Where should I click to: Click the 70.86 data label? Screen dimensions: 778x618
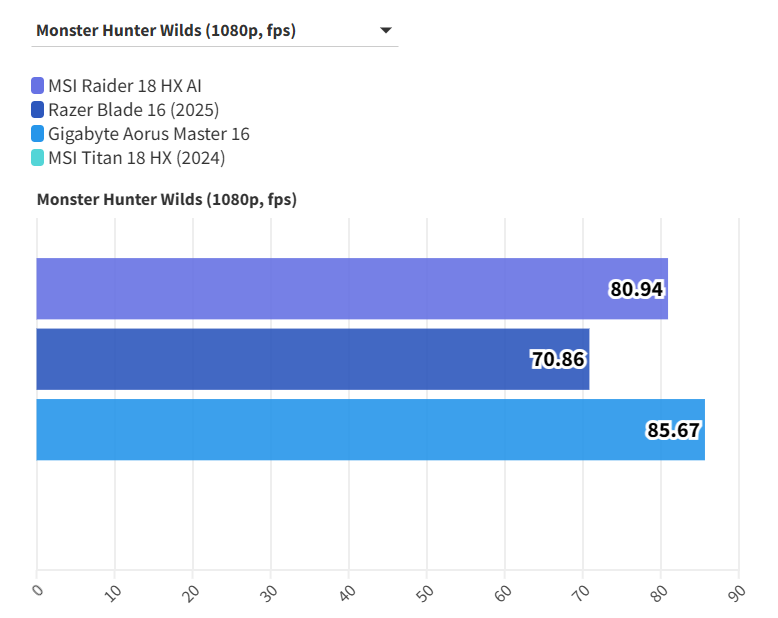558,360
